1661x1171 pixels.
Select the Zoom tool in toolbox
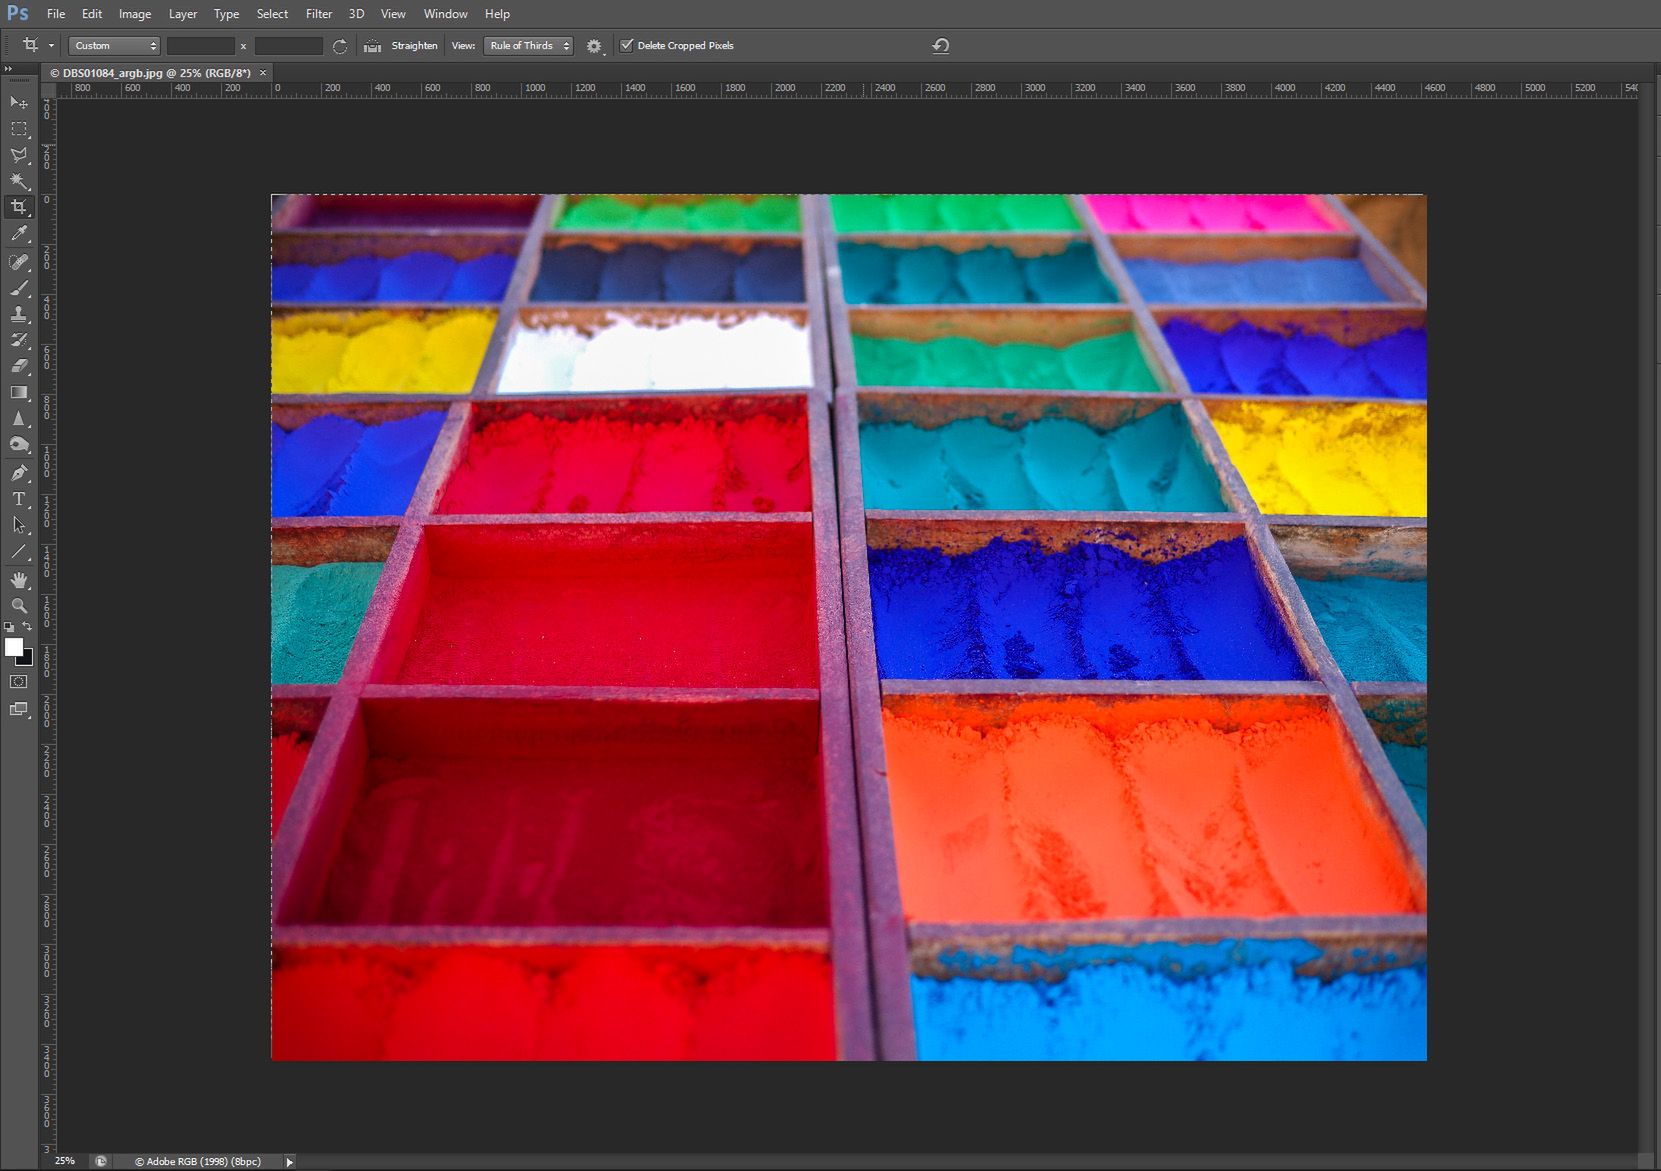coord(19,606)
